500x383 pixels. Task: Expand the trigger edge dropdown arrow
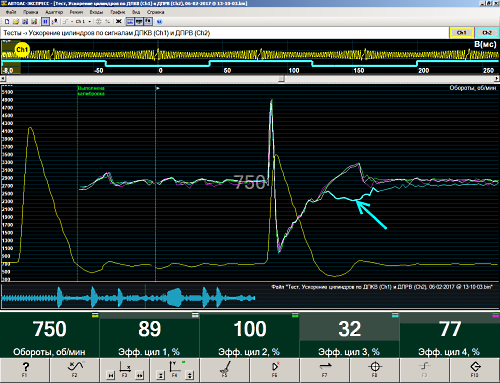72,22
